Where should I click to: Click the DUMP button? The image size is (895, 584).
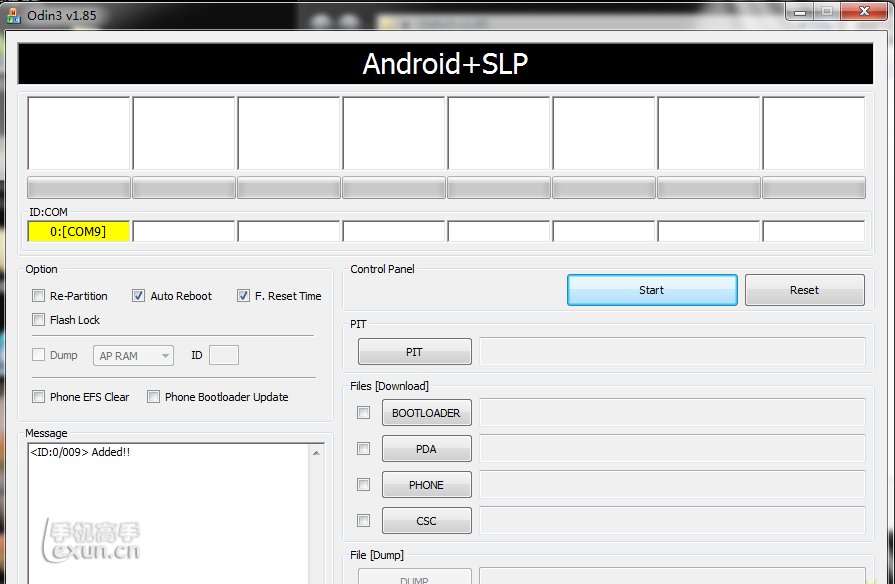coord(415,577)
